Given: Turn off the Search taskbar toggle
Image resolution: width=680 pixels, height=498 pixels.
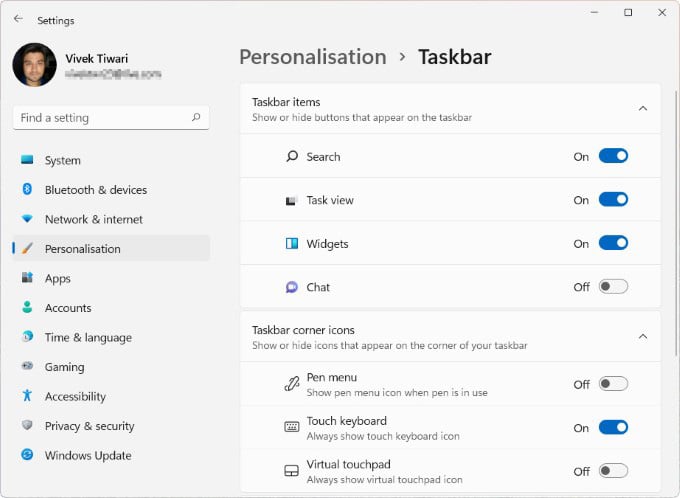Looking at the screenshot, I should pos(613,156).
